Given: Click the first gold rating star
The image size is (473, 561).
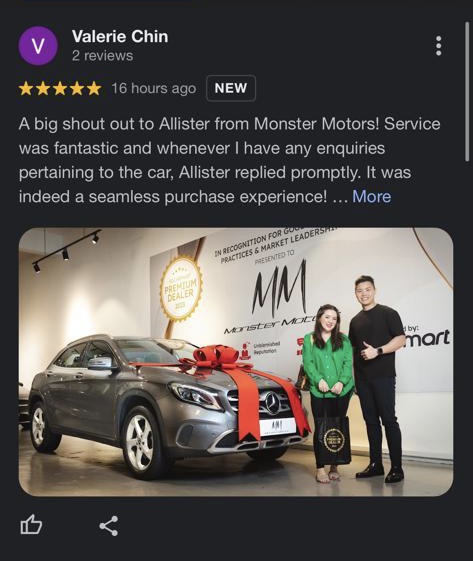Looking at the screenshot, I should click(26, 88).
